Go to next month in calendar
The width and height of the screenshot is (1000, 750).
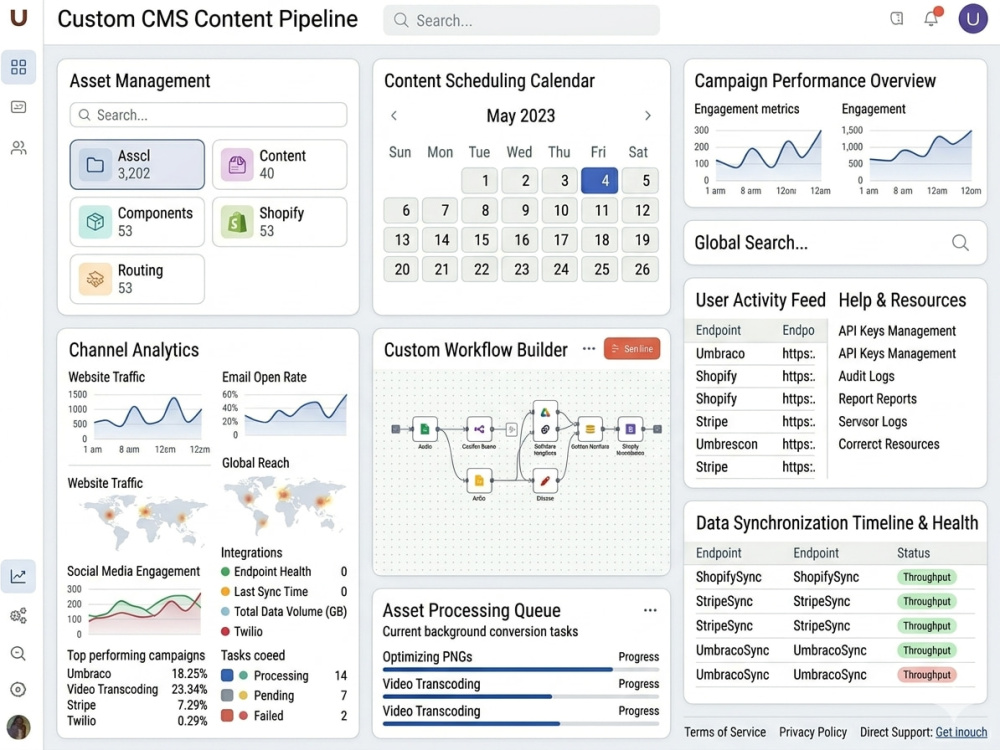[x=648, y=115]
